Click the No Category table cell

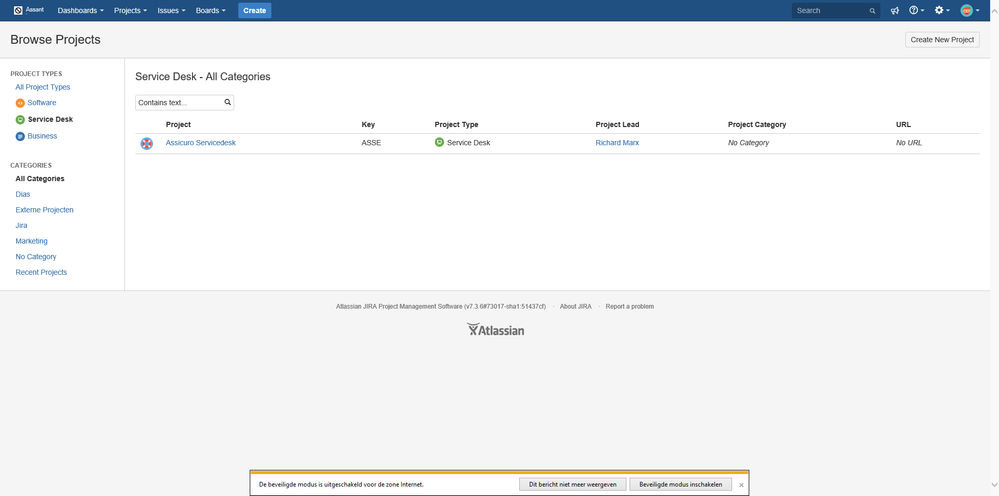(x=749, y=143)
